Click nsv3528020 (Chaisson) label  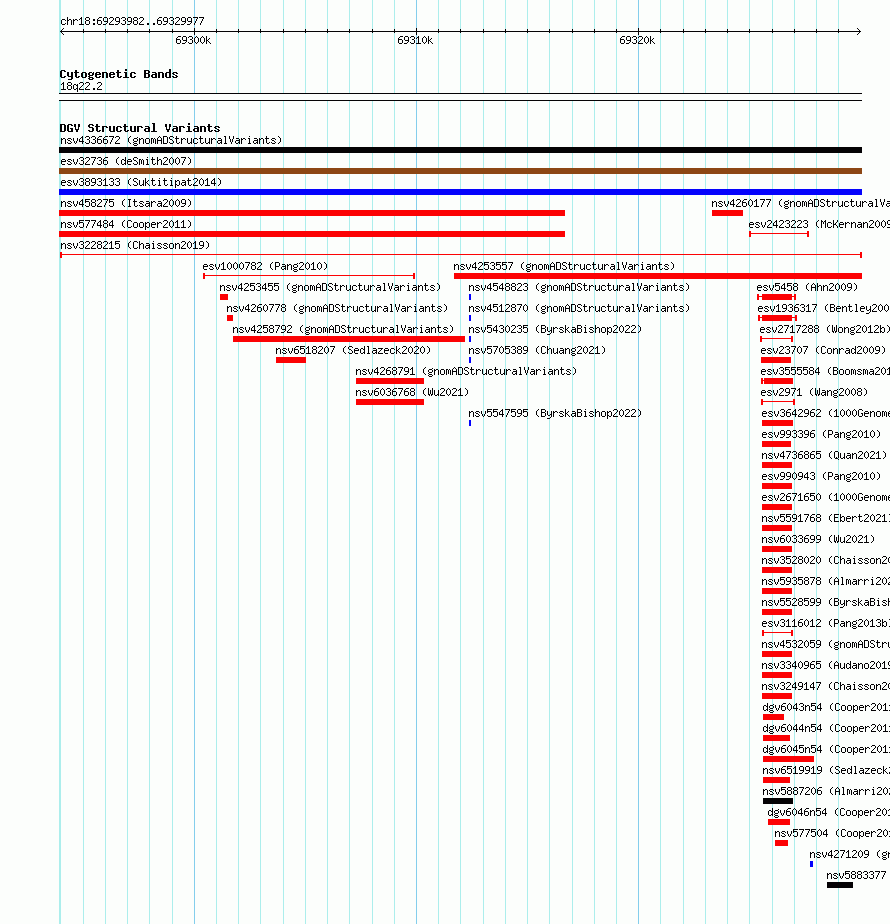click(x=825, y=560)
